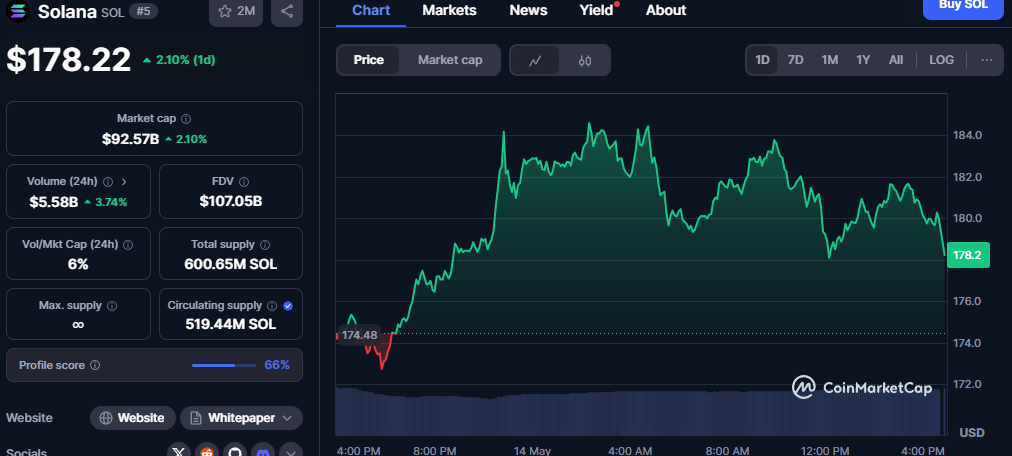1012x456 pixels.
Task: Click the Profile score progress bar
Action: click(x=223, y=365)
